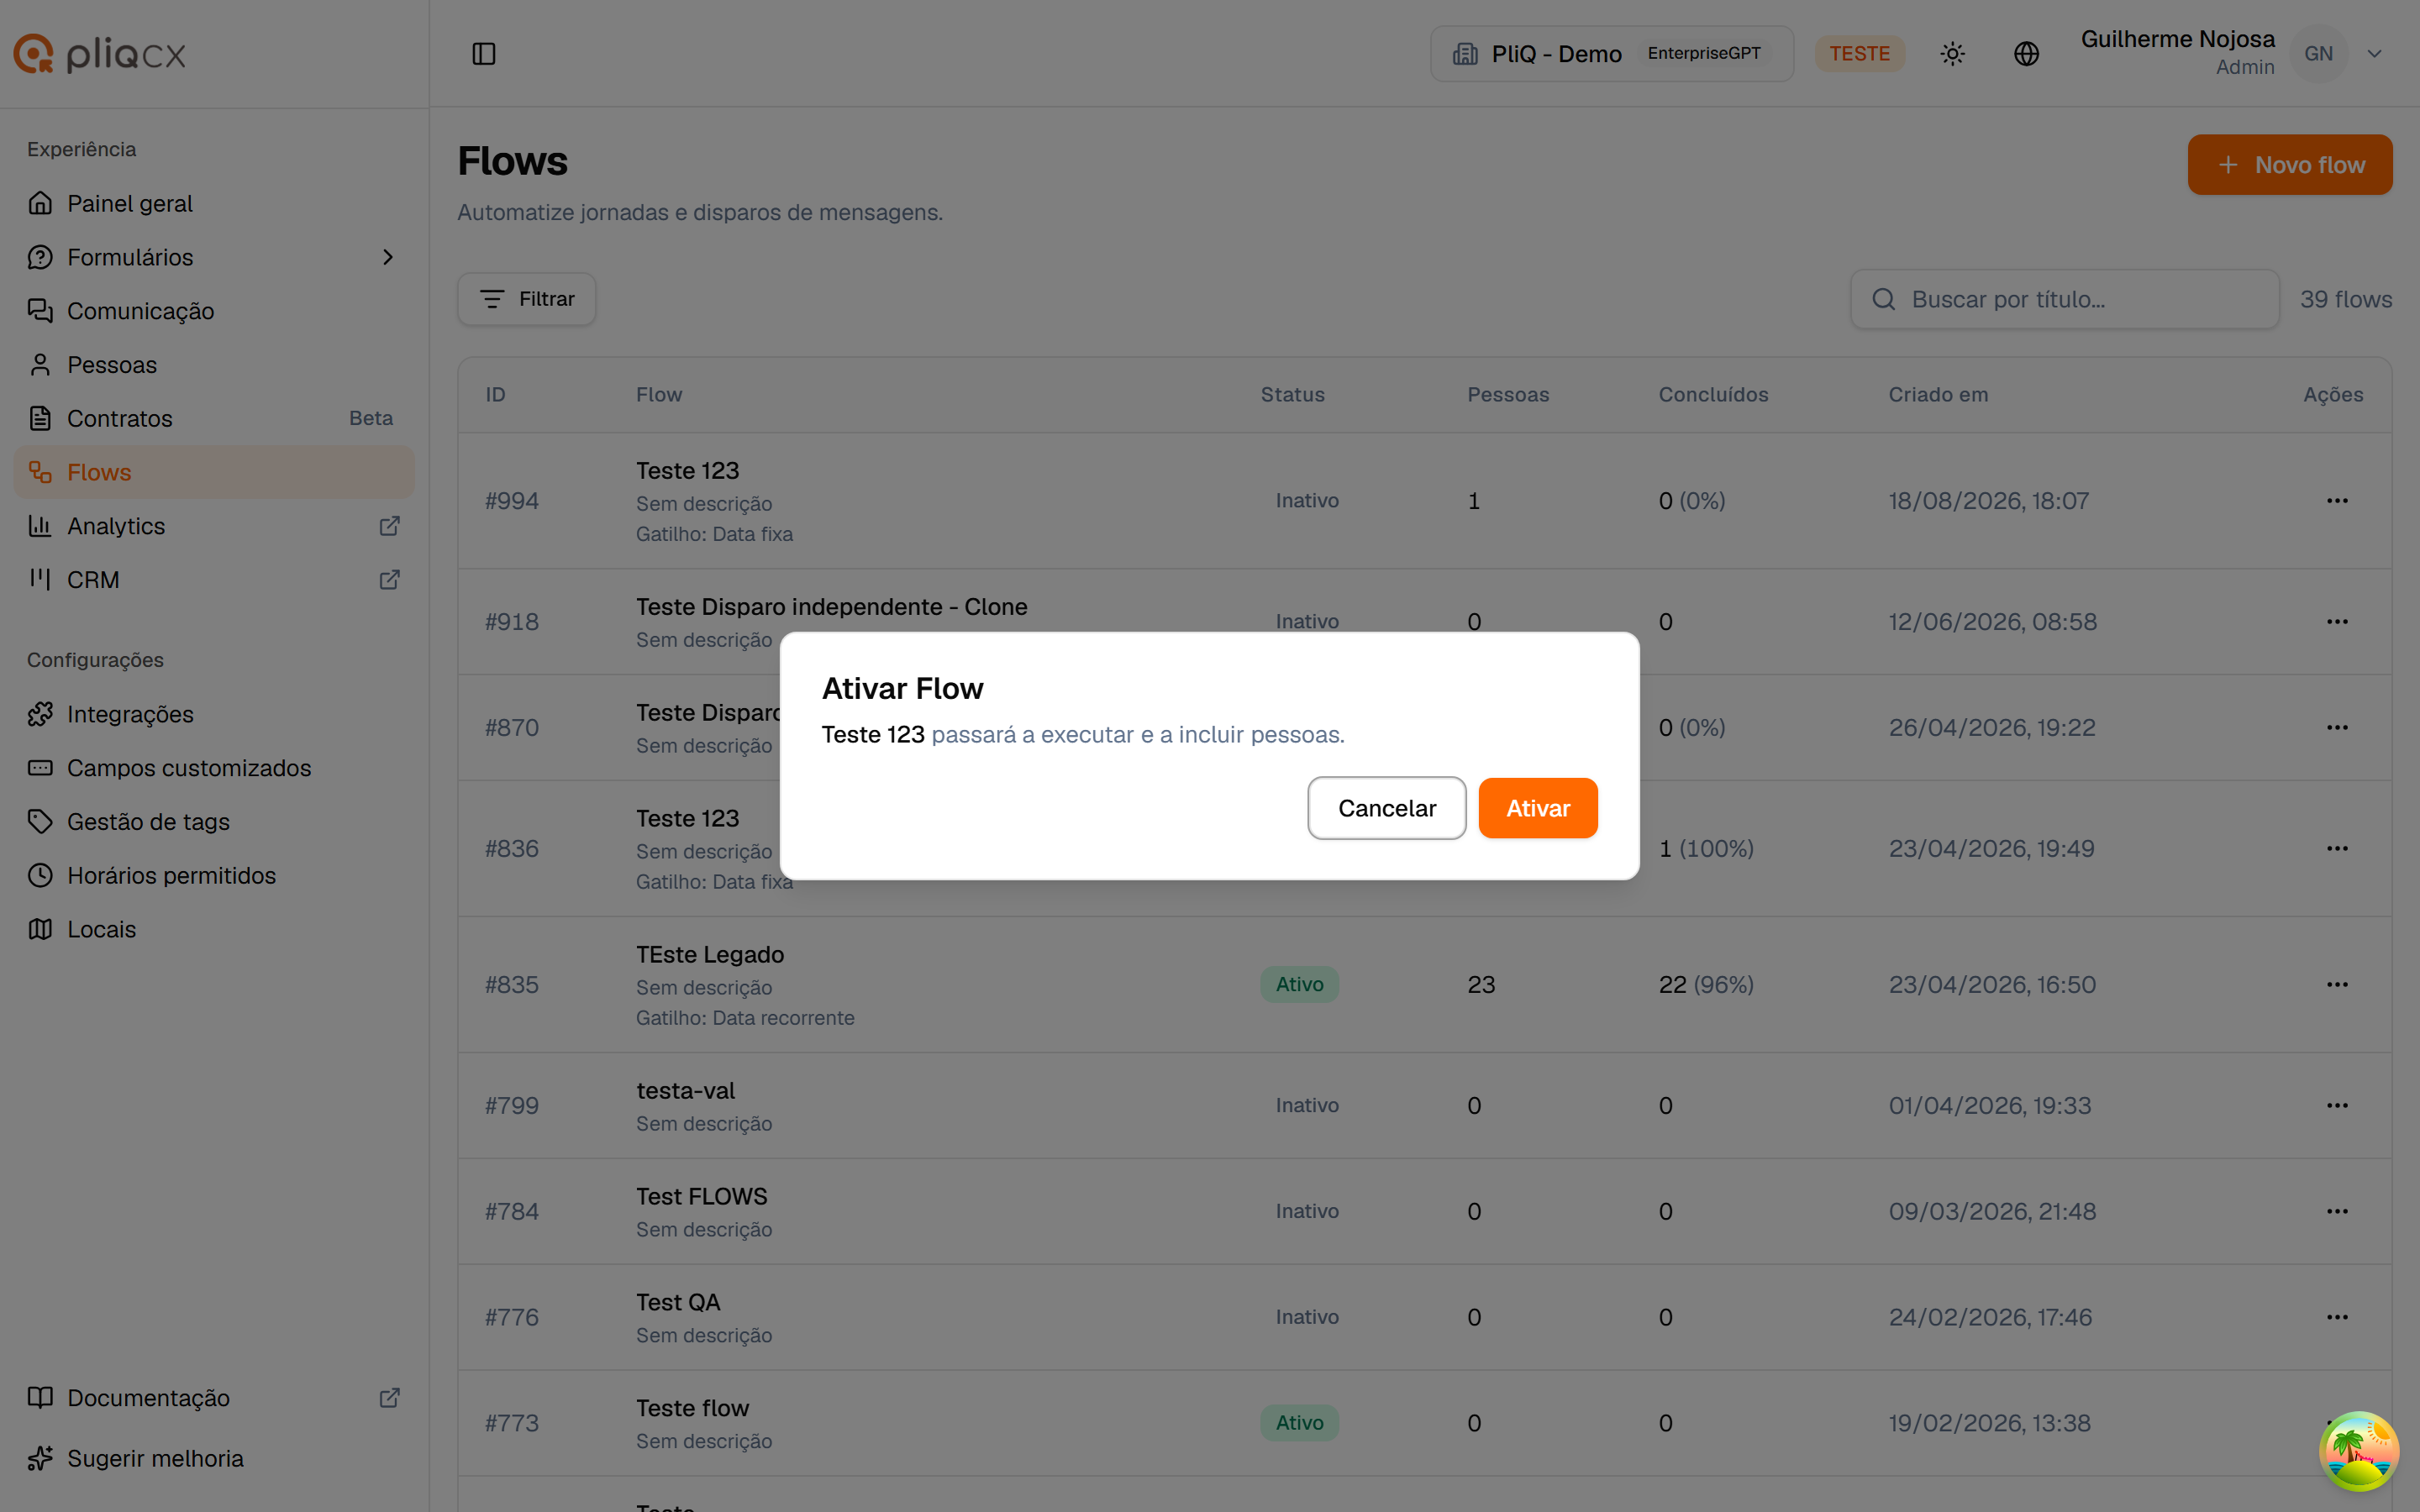Open actions menu for flow #994
The height and width of the screenshot is (1512, 2420).
click(2337, 501)
